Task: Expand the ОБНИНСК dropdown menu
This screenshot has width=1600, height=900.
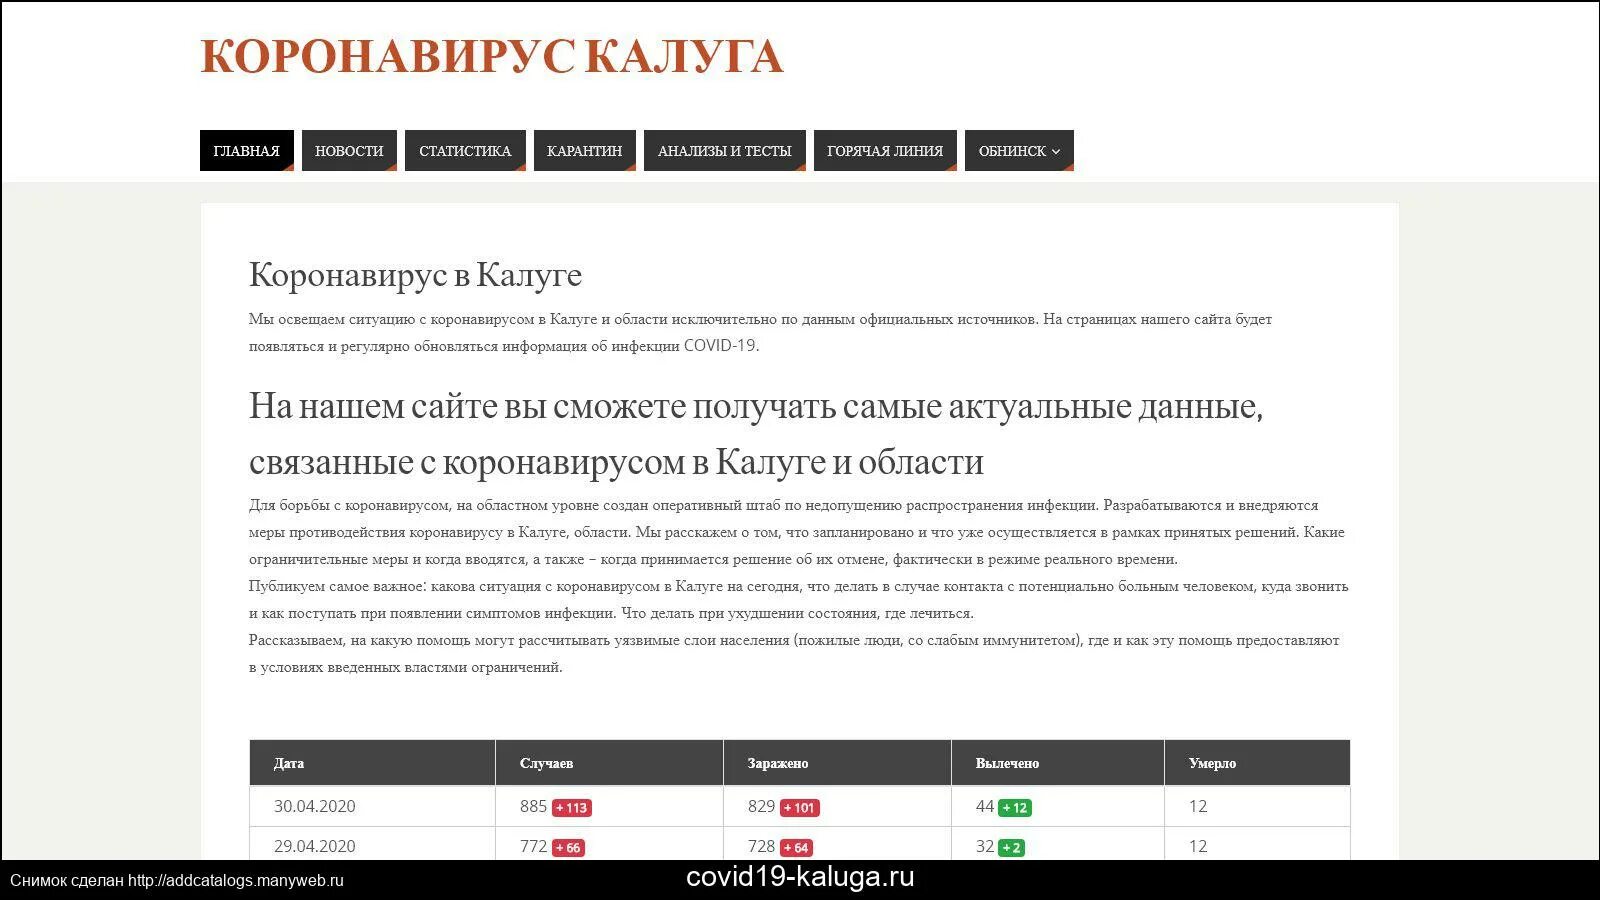Action: click(1019, 151)
